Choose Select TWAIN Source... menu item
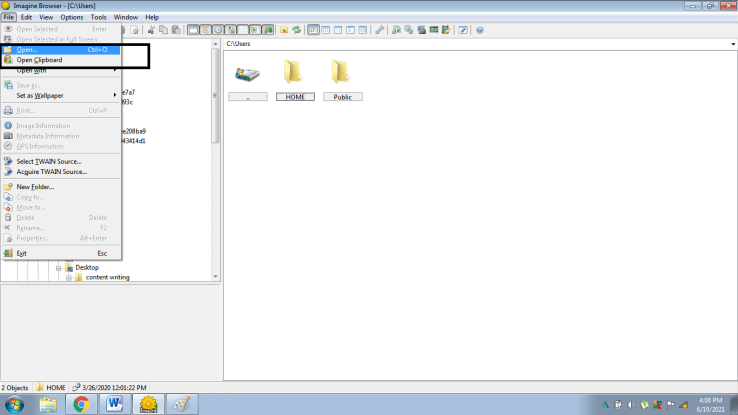This screenshot has width=738, height=415. [61, 161]
